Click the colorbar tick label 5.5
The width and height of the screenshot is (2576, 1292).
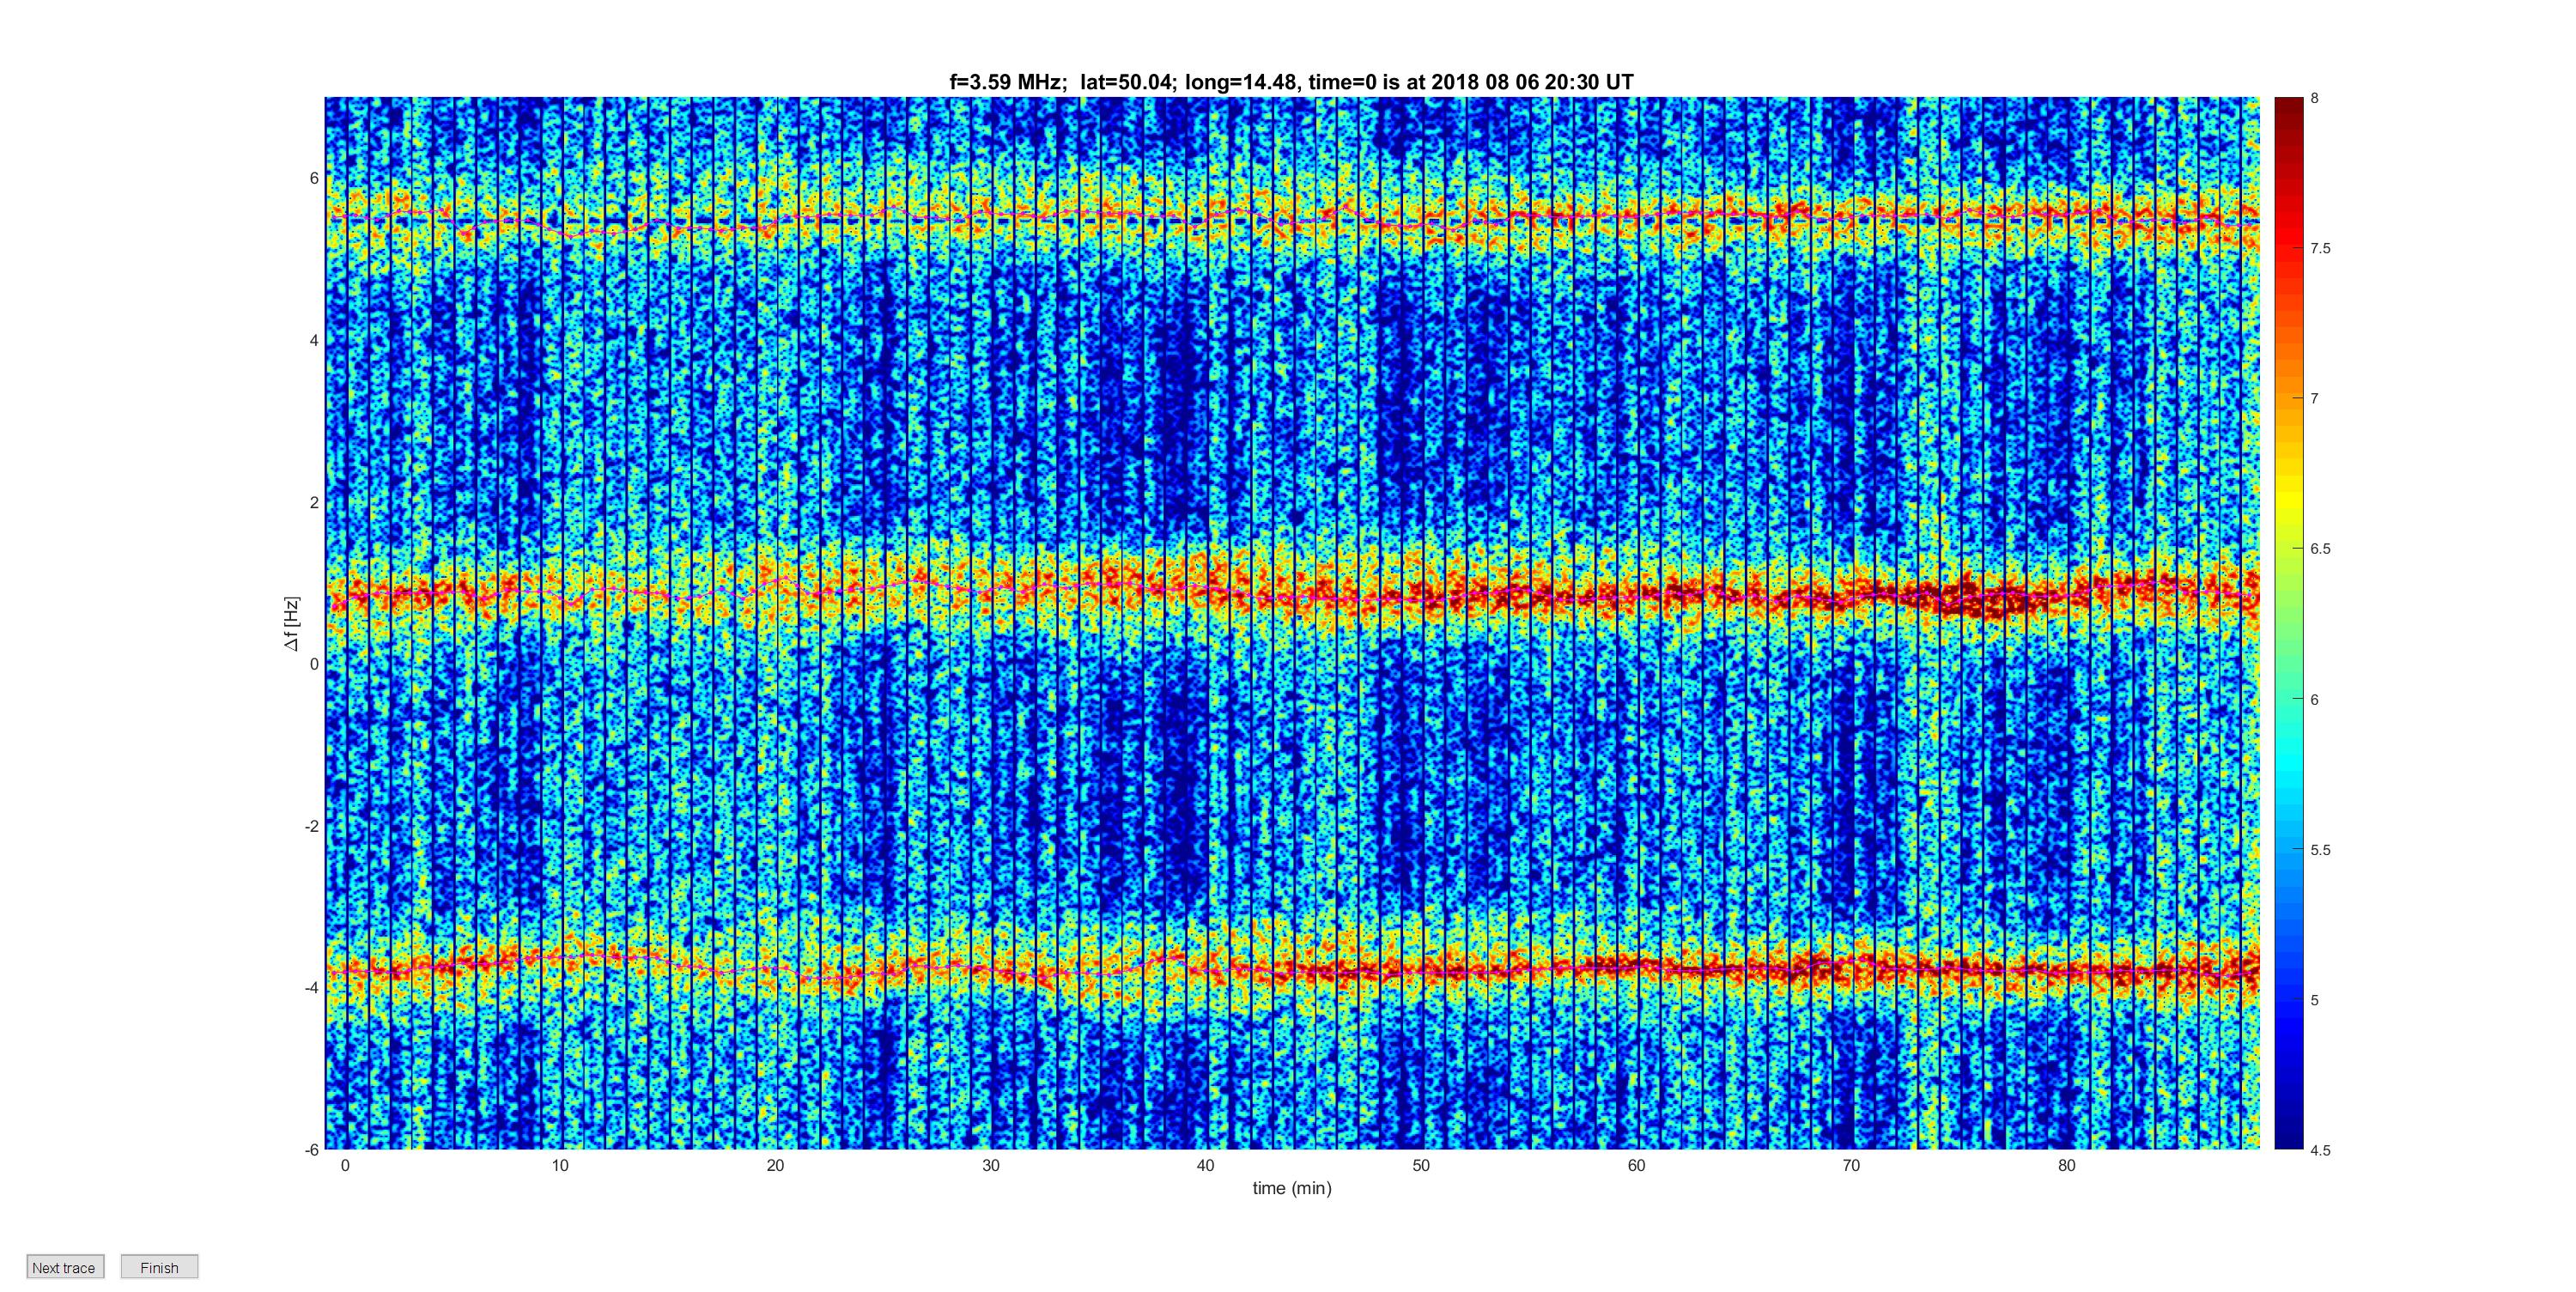pos(2320,850)
